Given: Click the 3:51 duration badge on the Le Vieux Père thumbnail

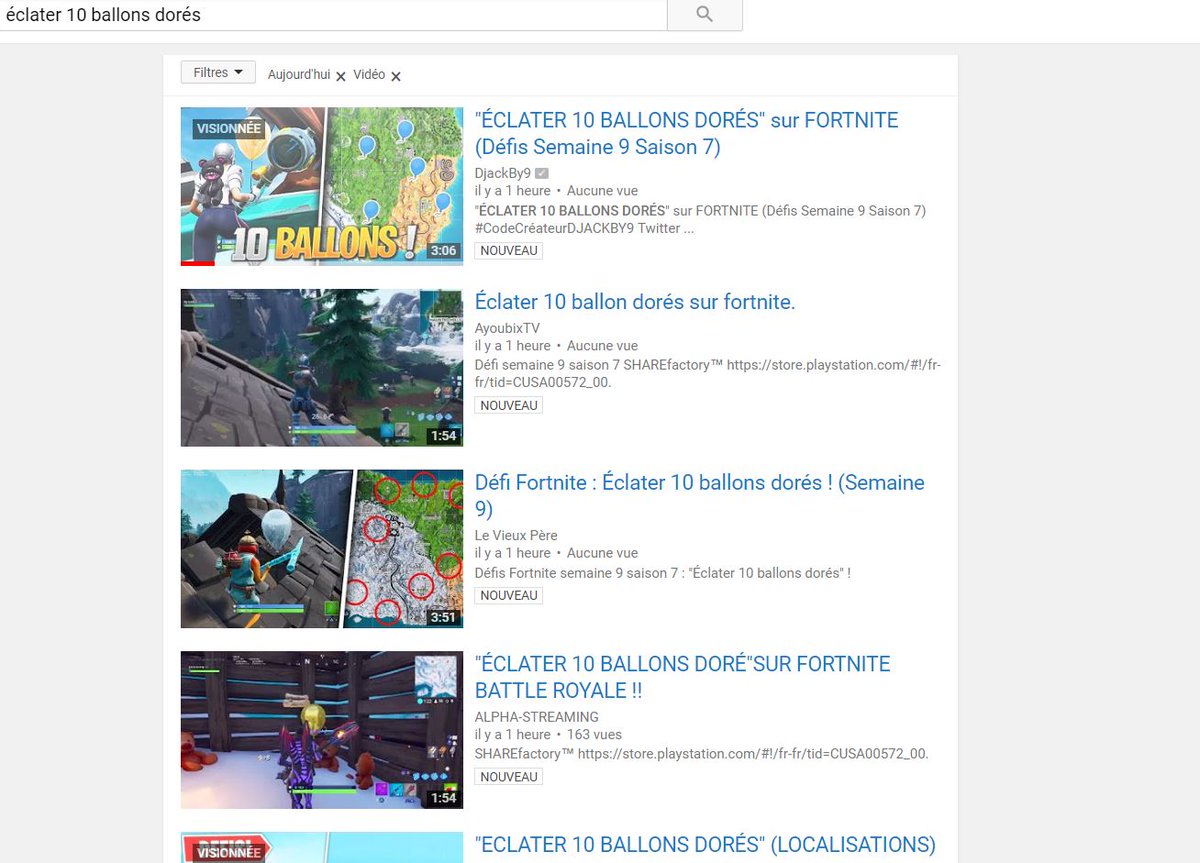Looking at the screenshot, I should pos(443,617).
